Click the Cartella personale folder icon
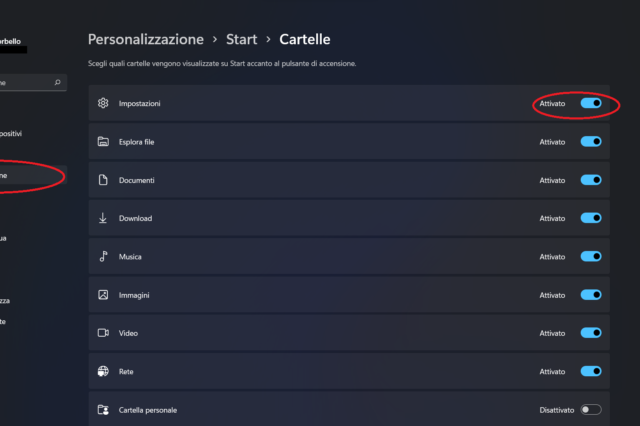Viewport: 640px width, 426px height. (103, 410)
